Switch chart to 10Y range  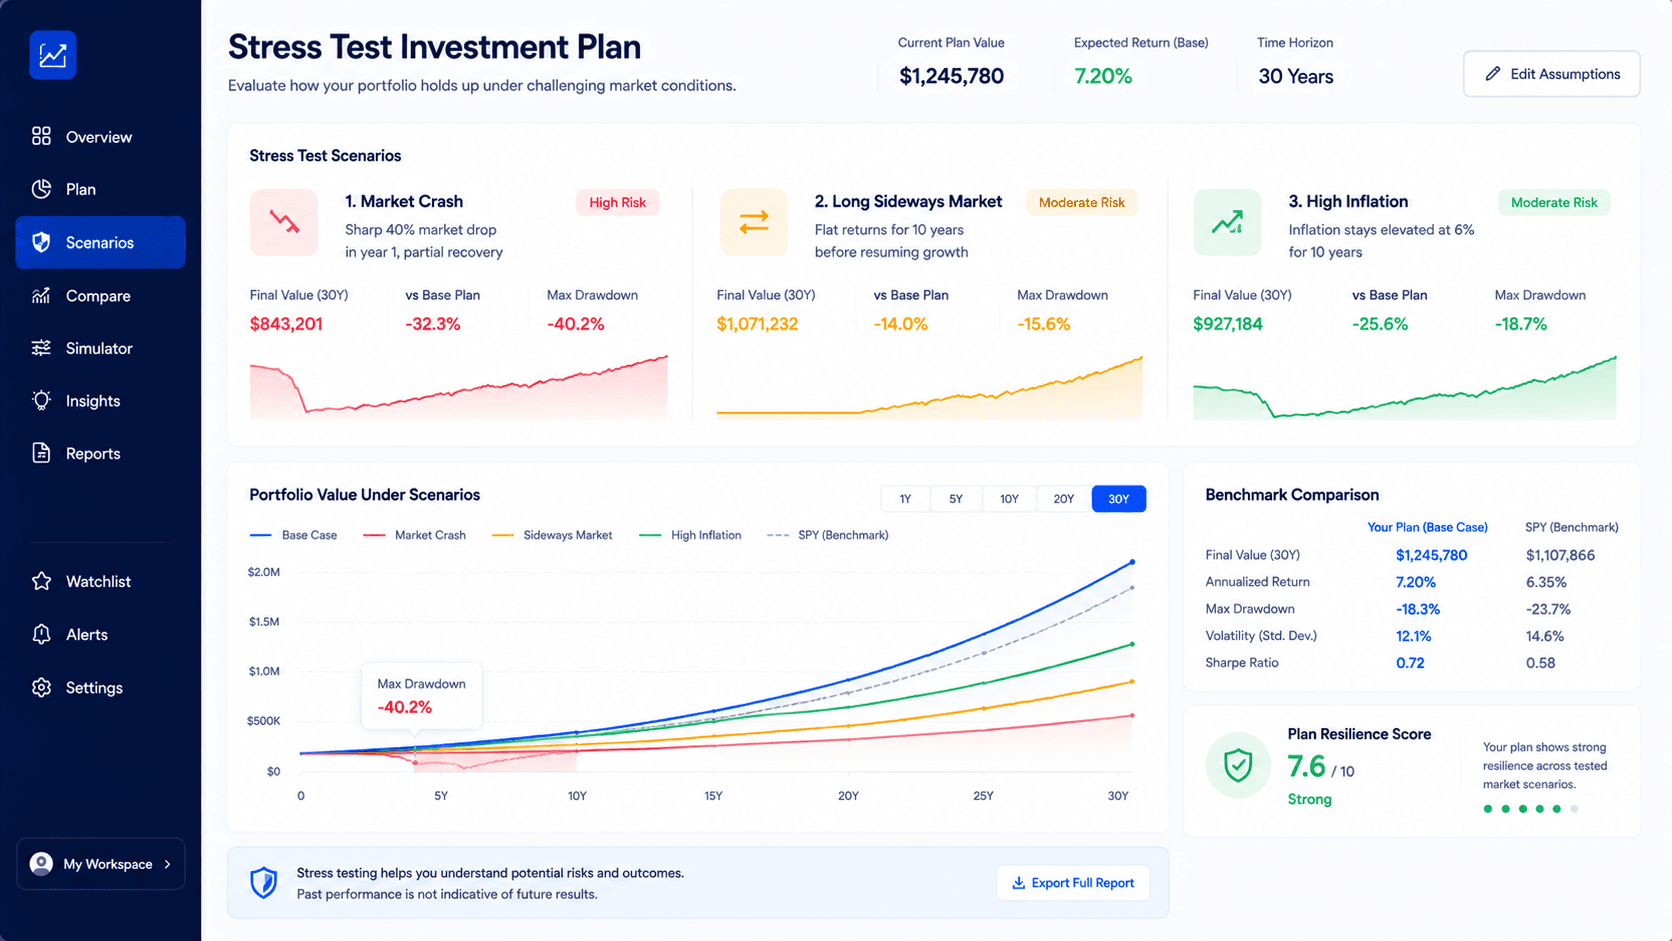click(1009, 499)
